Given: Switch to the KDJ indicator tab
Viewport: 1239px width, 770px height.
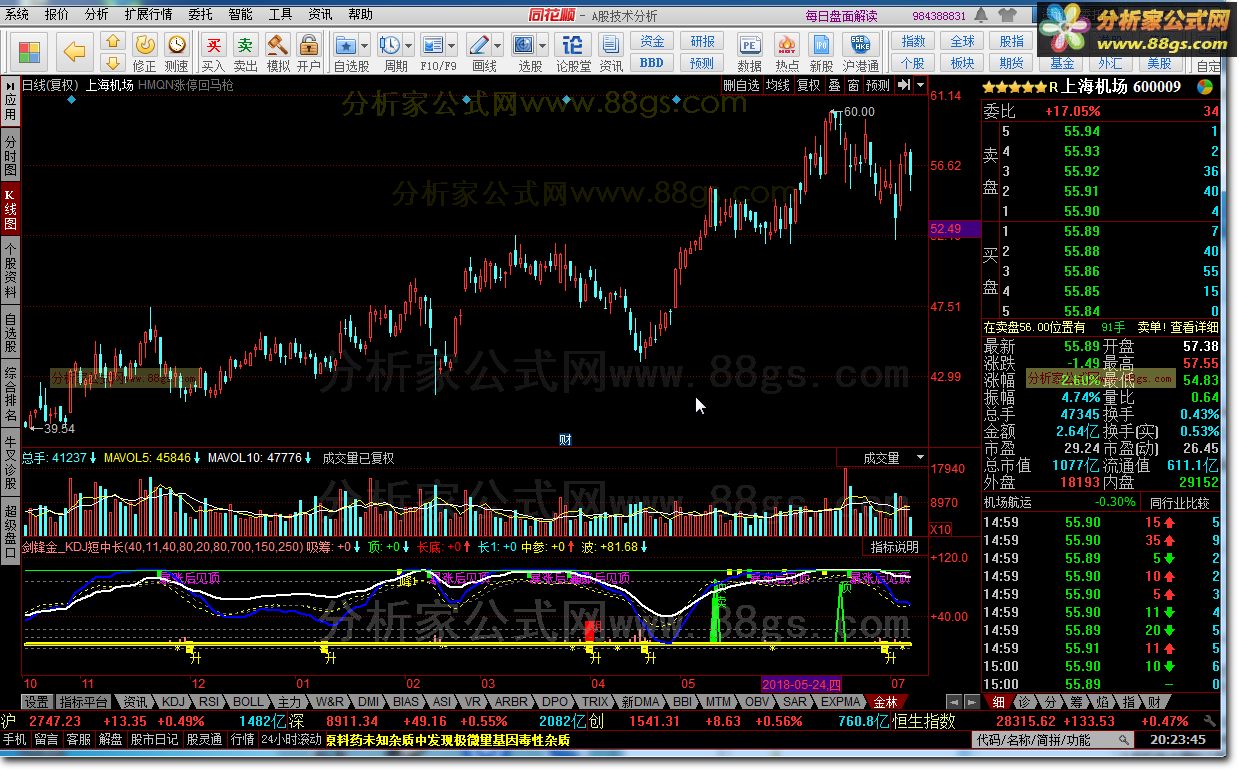Looking at the screenshot, I should (174, 702).
